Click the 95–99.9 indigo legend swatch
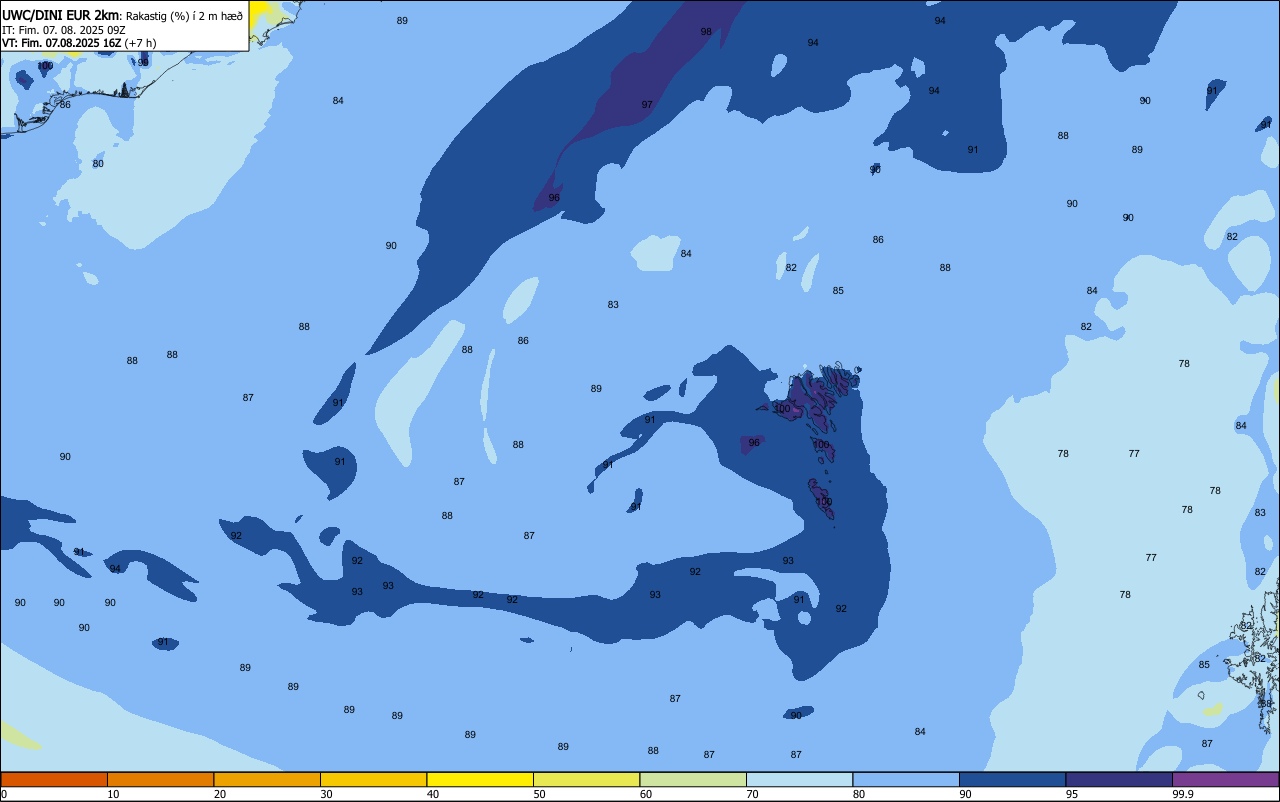Image resolution: width=1280 pixels, height=802 pixels. tap(1119, 779)
